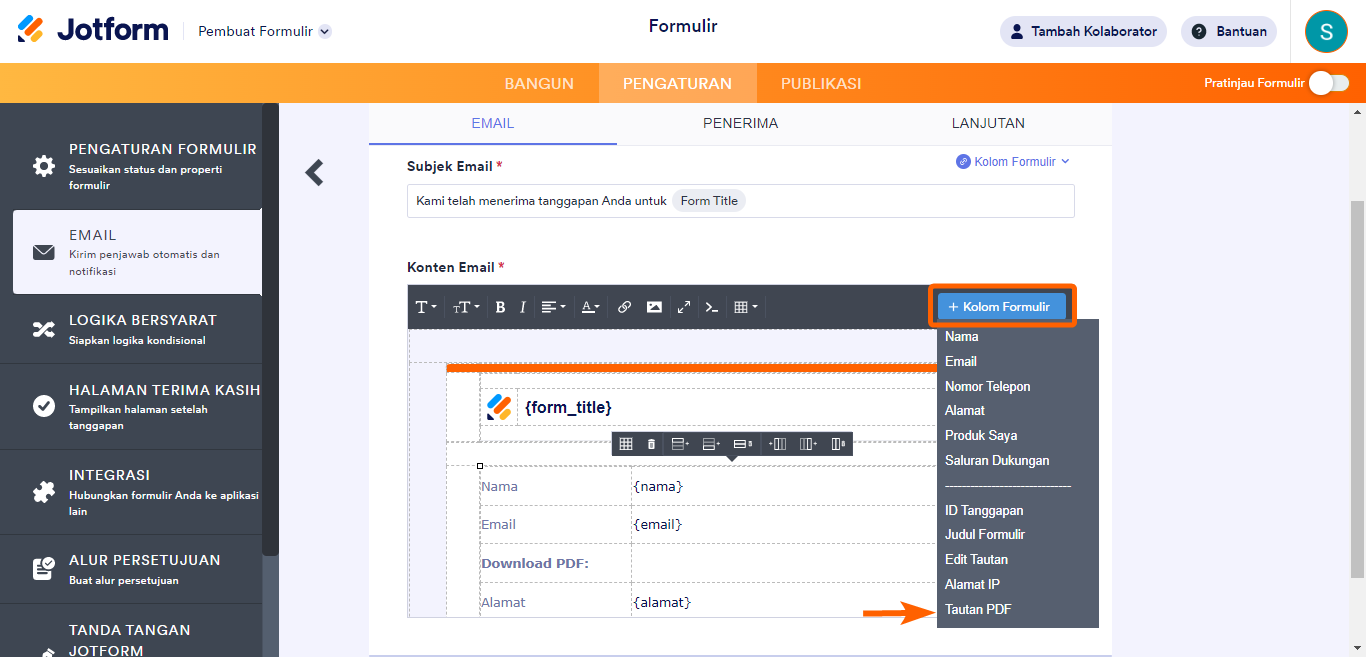Select the PENERIMA sub-tab
The width and height of the screenshot is (1366, 657).
[740, 124]
